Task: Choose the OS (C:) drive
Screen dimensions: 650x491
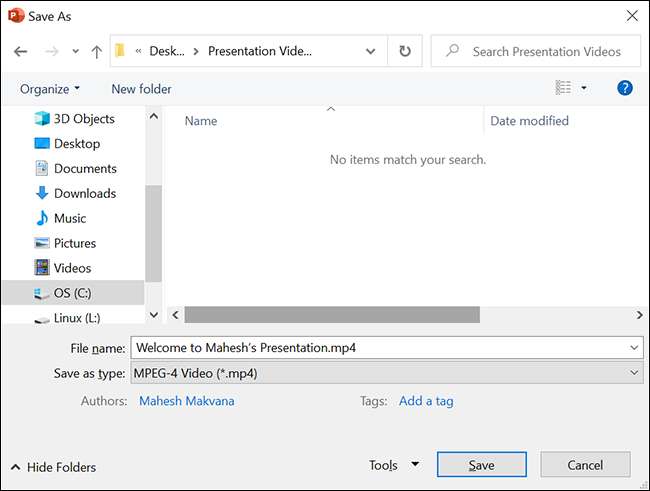Action: click(70, 293)
